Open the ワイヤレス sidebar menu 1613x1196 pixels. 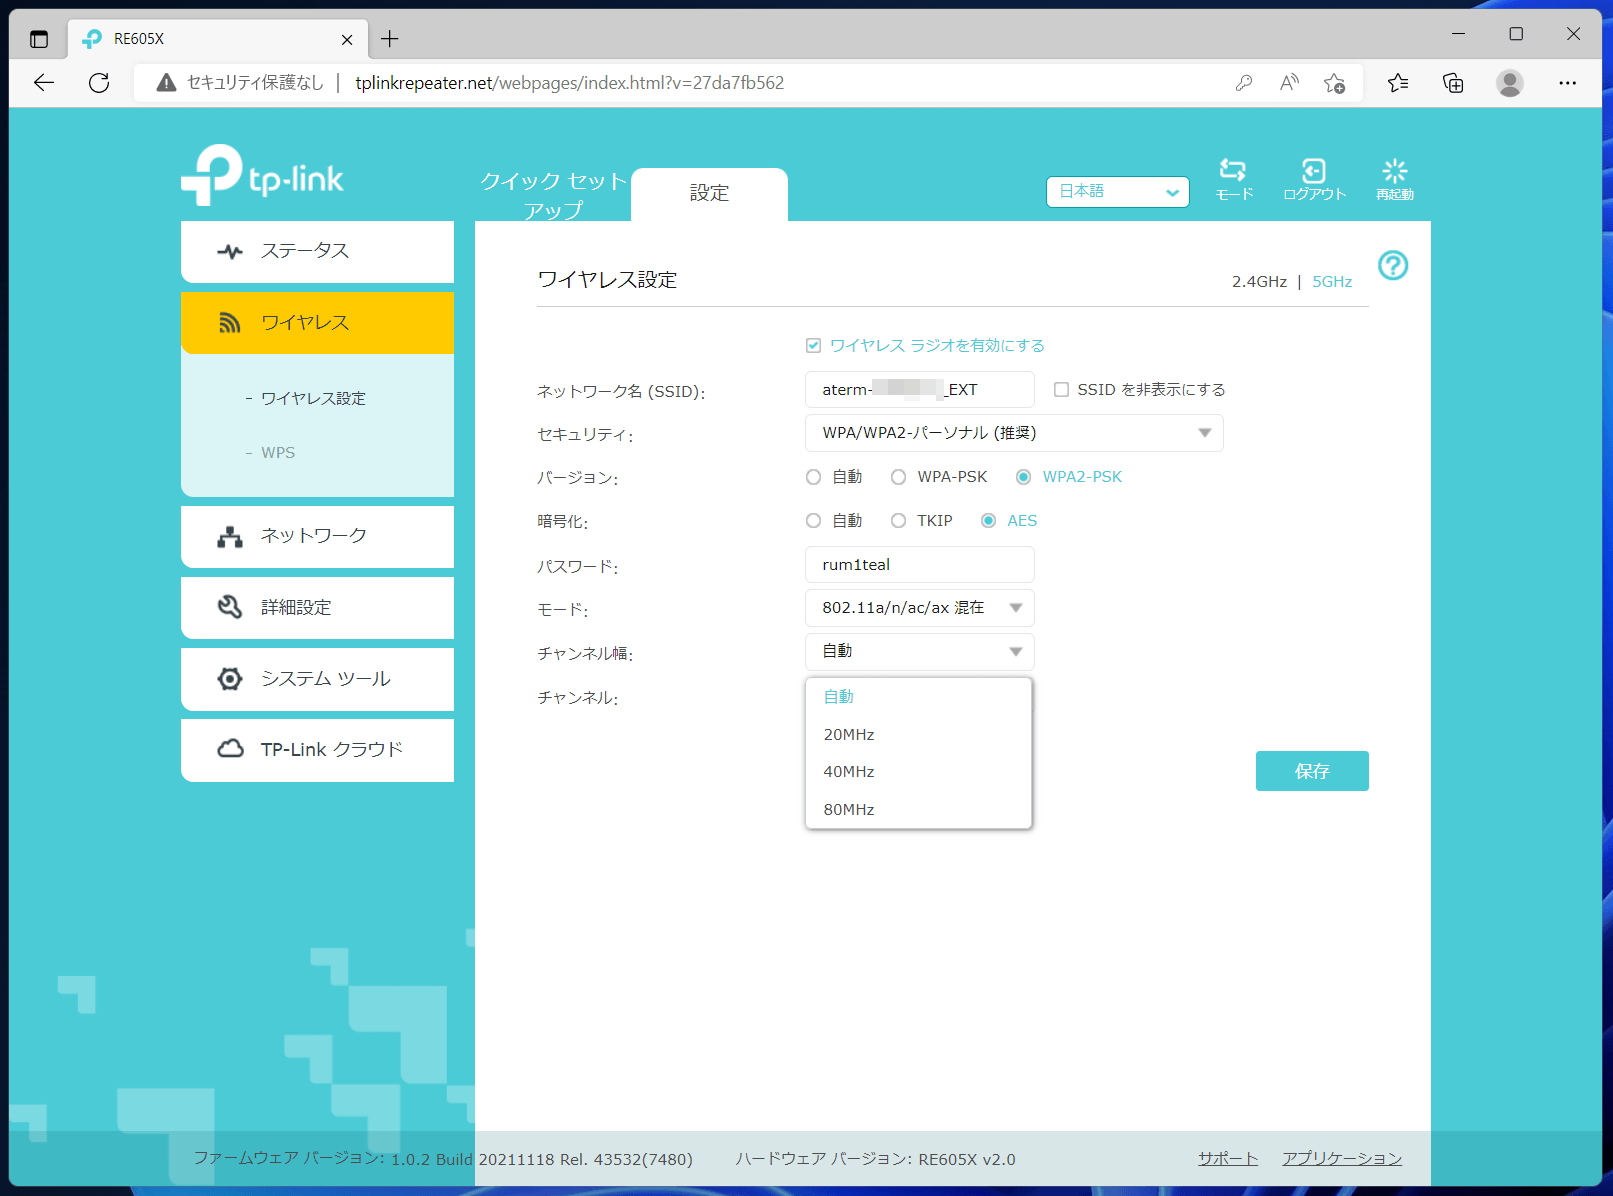click(x=317, y=323)
